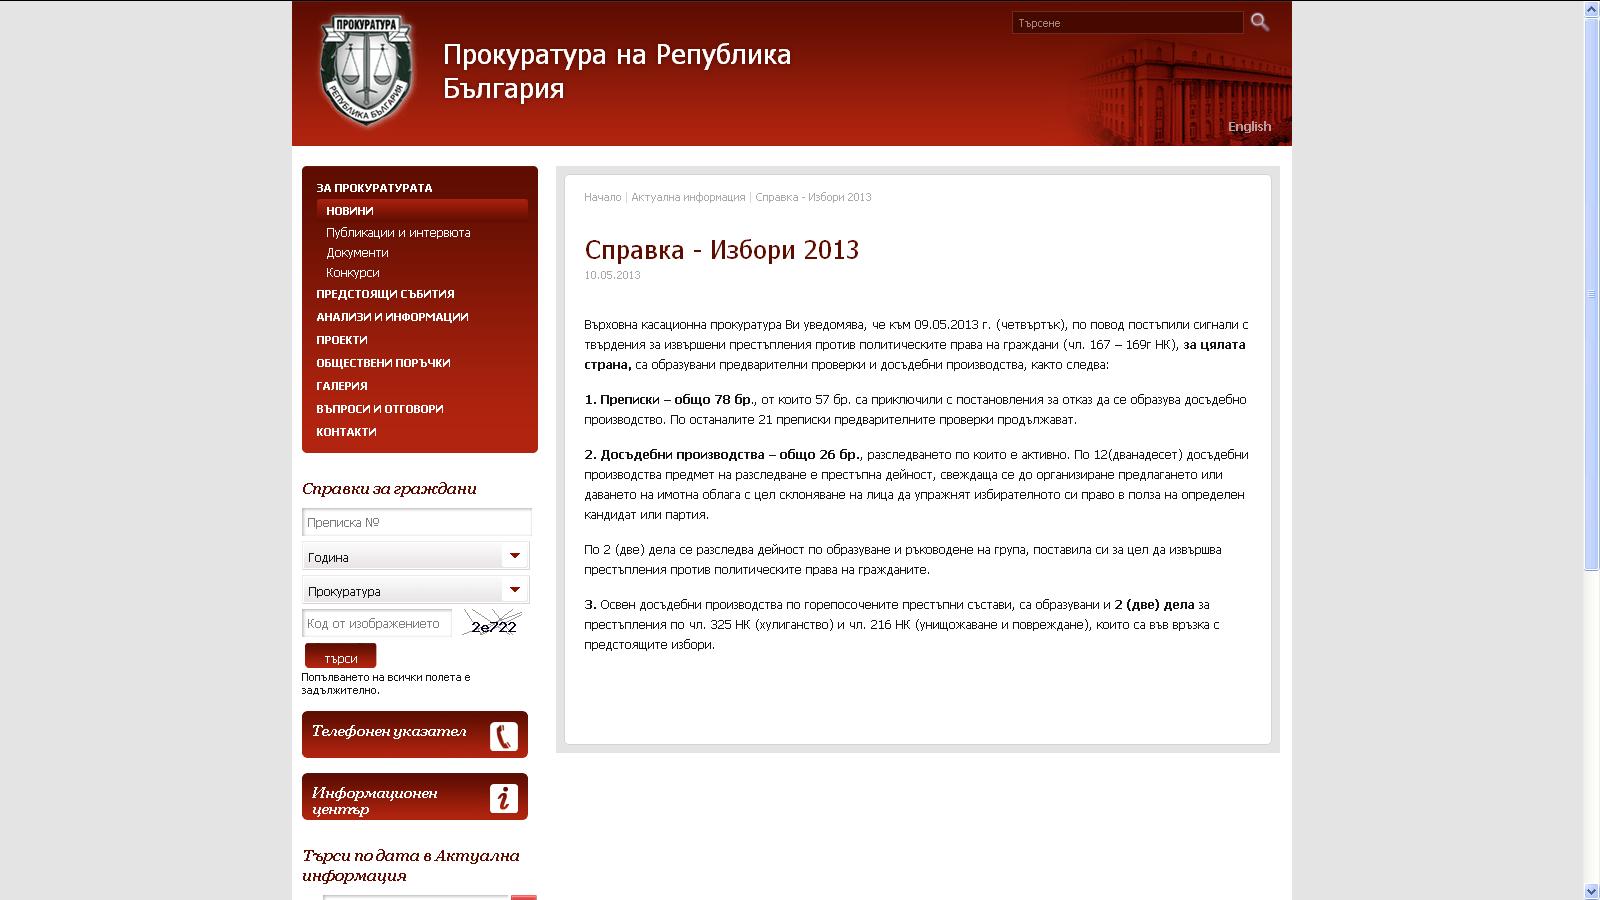The image size is (1600, 900).
Task: Click Търси по дата в Актуална информация heading
Action: [410, 865]
